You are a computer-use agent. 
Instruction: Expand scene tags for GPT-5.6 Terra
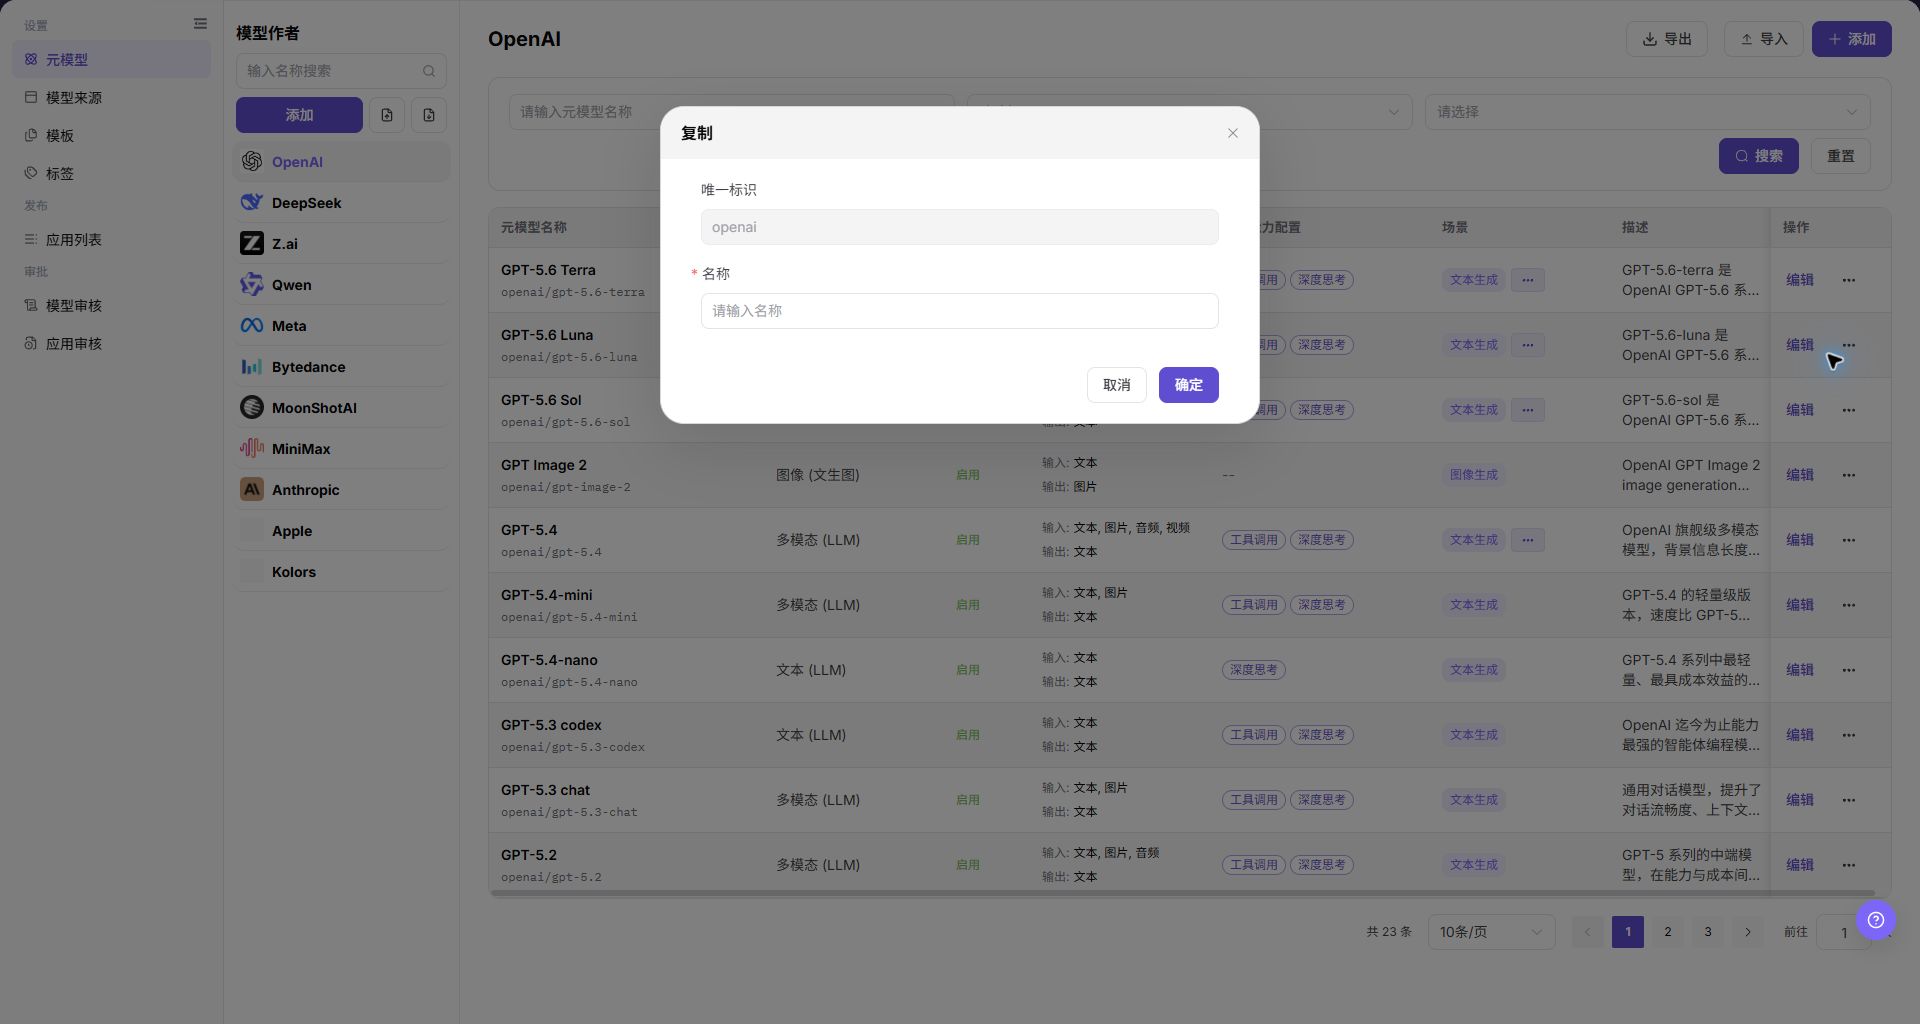[1527, 280]
